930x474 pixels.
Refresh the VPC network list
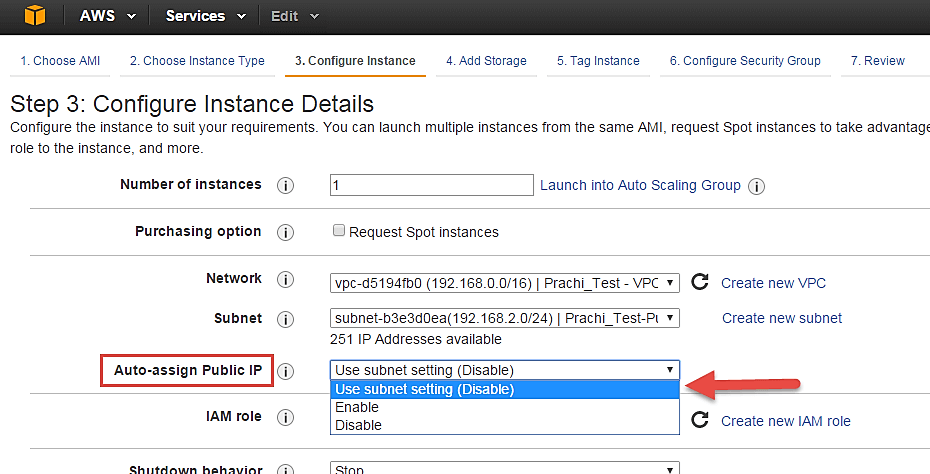700,283
